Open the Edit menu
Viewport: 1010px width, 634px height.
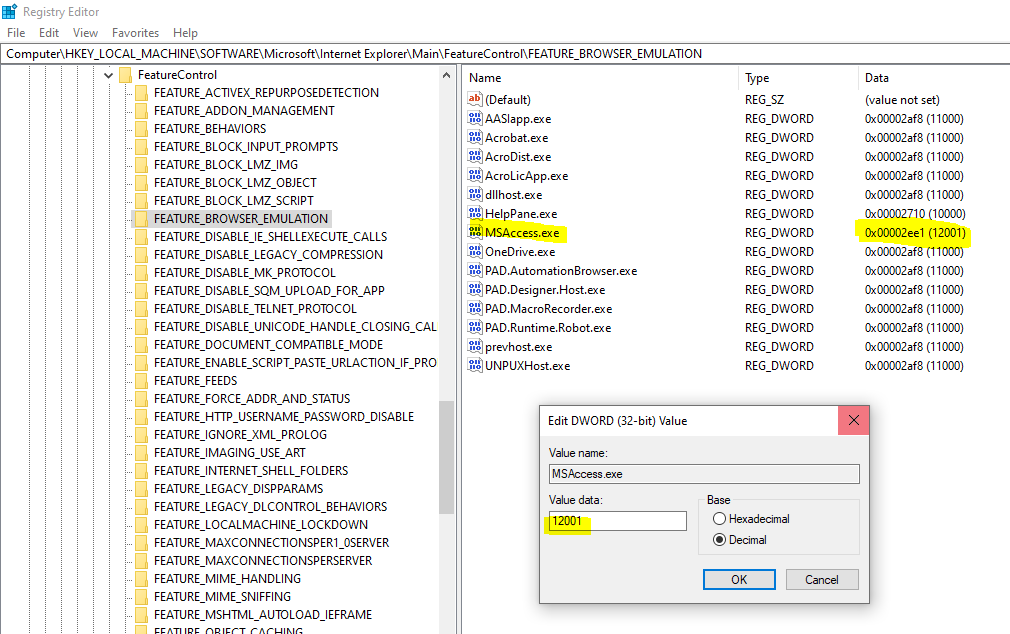(49, 33)
